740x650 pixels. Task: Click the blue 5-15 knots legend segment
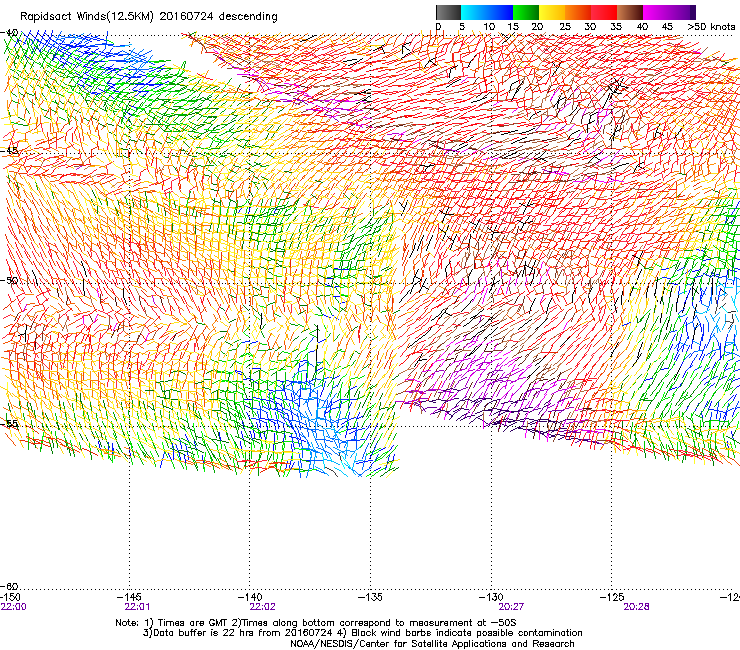pyautogui.click(x=487, y=12)
